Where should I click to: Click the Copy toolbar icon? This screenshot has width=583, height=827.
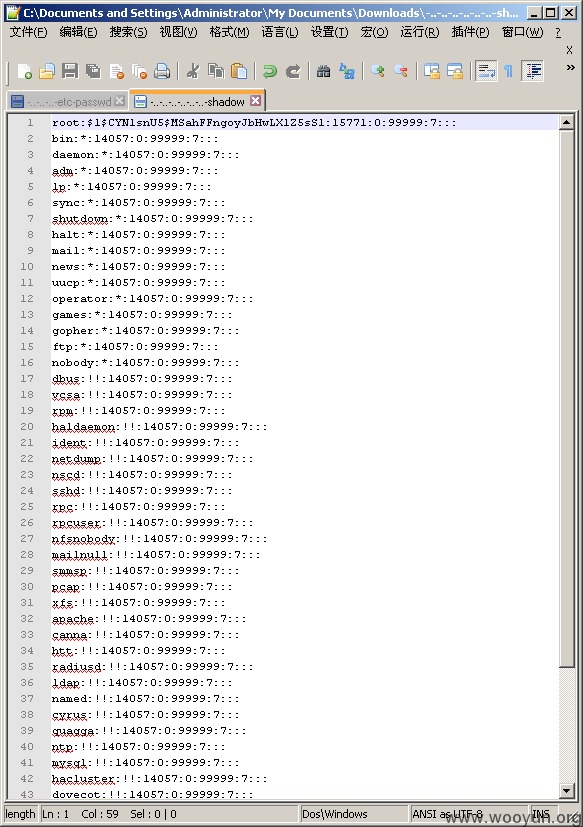[x=216, y=71]
